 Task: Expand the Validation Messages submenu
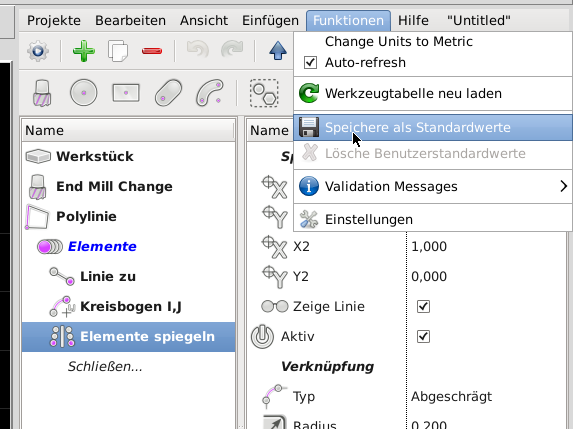433,186
